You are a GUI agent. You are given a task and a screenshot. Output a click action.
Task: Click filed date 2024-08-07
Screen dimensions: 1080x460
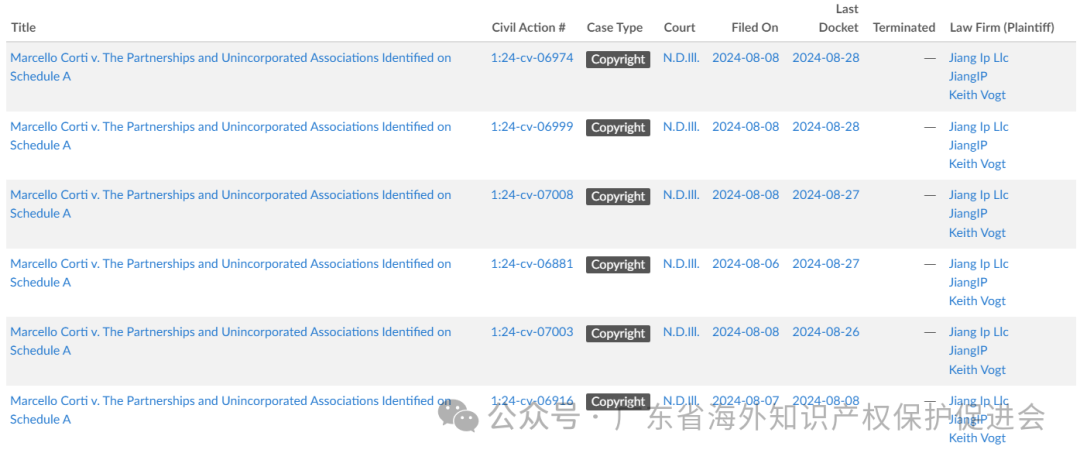(745, 401)
